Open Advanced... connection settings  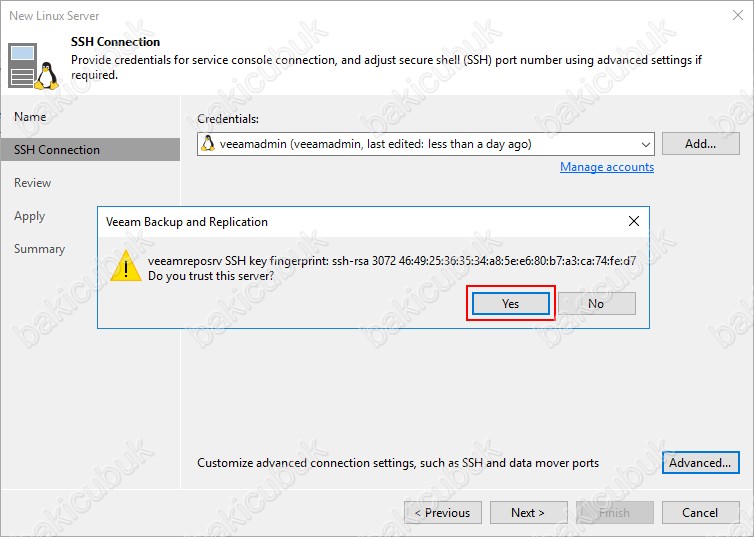pos(701,462)
